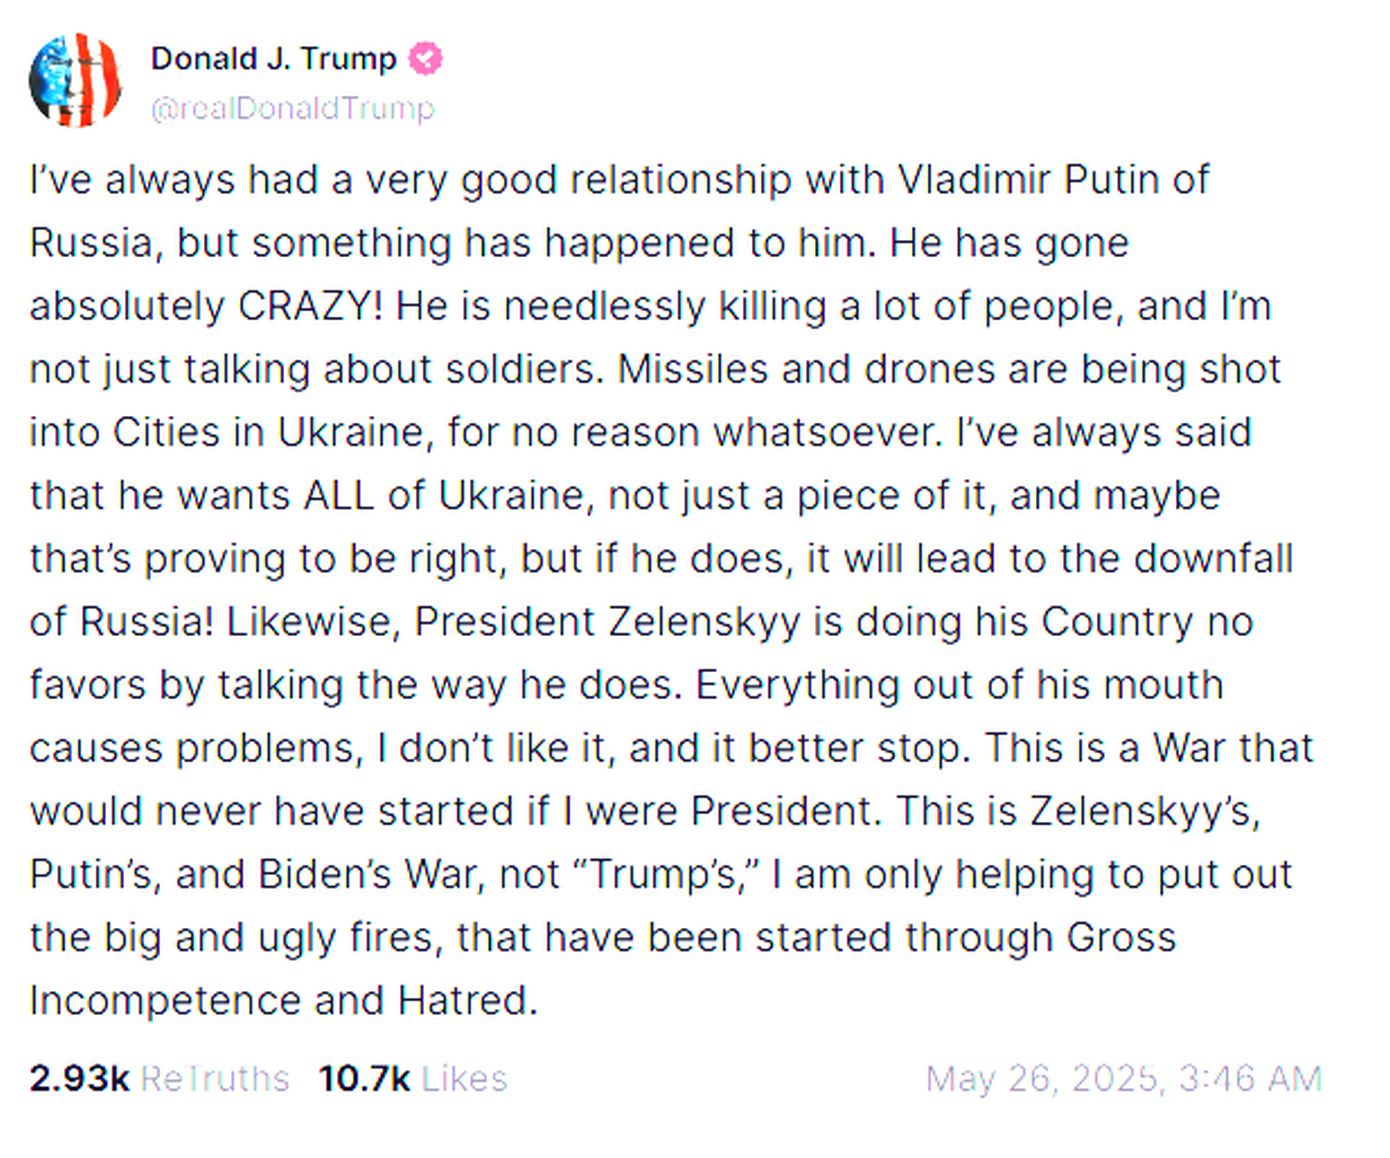Click the words Incompetence and Hatred
Image resolution: width=1390 pixels, height=1158 pixels.
click(283, 1001)
